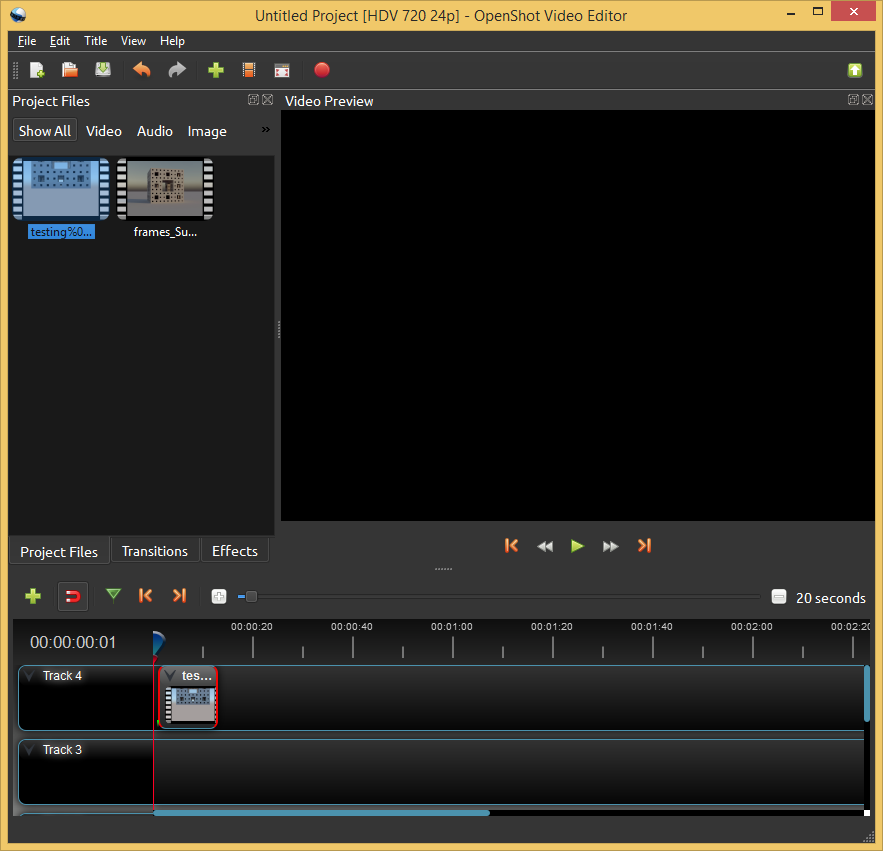Minimize the OpenShot window
The height and width of the screenshot is (851, 883).
tap(791, 12)
